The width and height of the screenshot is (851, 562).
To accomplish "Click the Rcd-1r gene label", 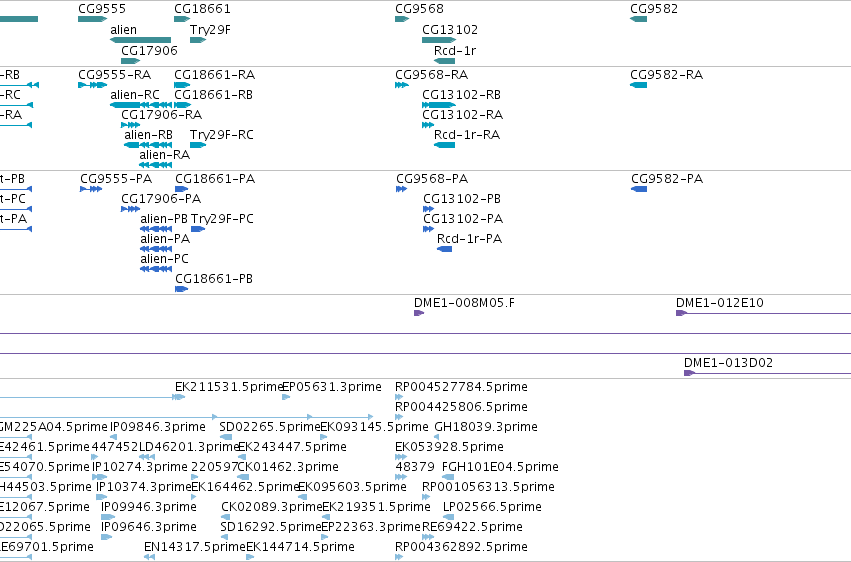I will tap(455, 50).
